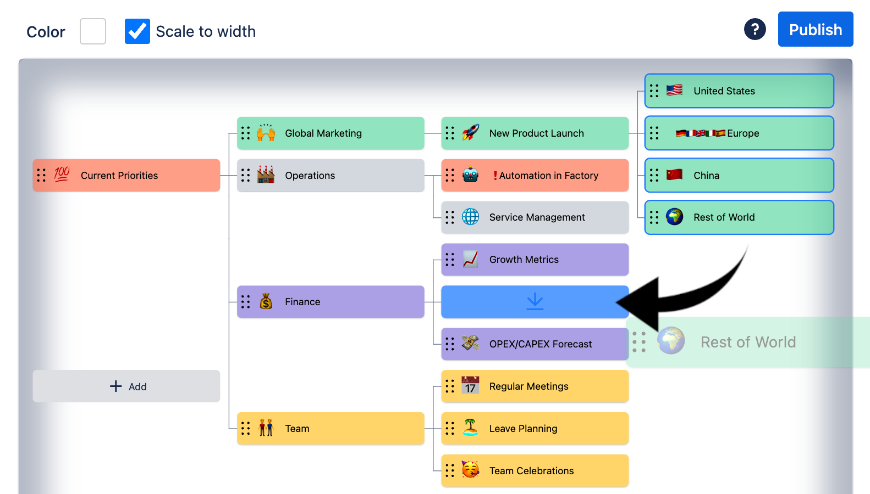Select the Global Marketing node
870x494 pixels.
330,133
